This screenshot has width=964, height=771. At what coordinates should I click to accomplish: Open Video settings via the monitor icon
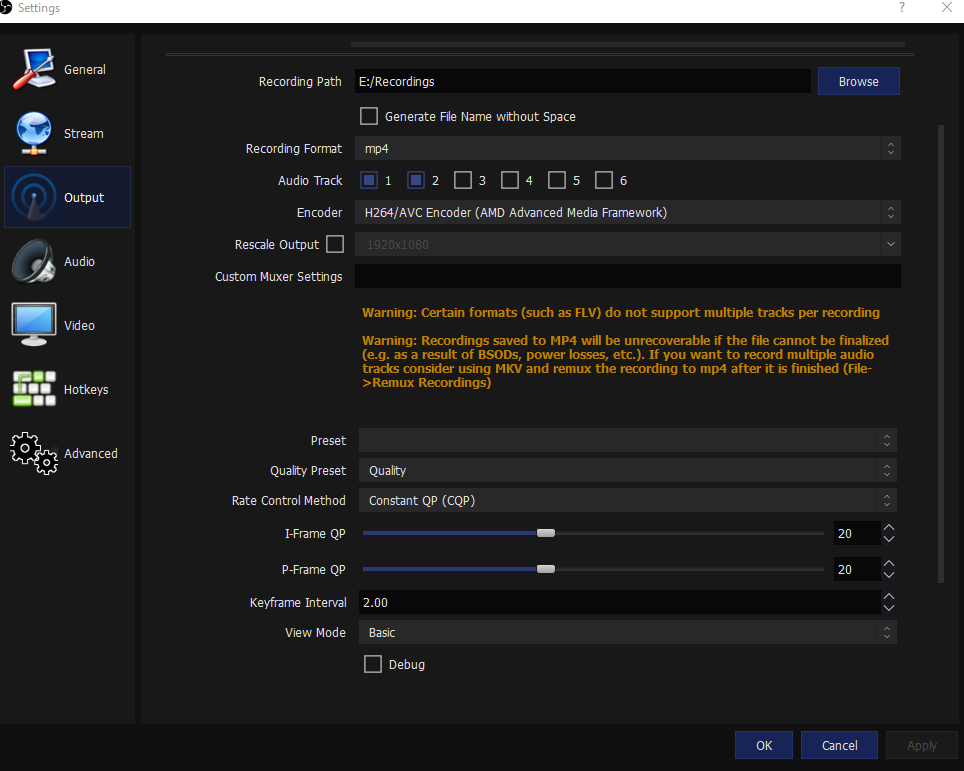(x=34, y=325)
